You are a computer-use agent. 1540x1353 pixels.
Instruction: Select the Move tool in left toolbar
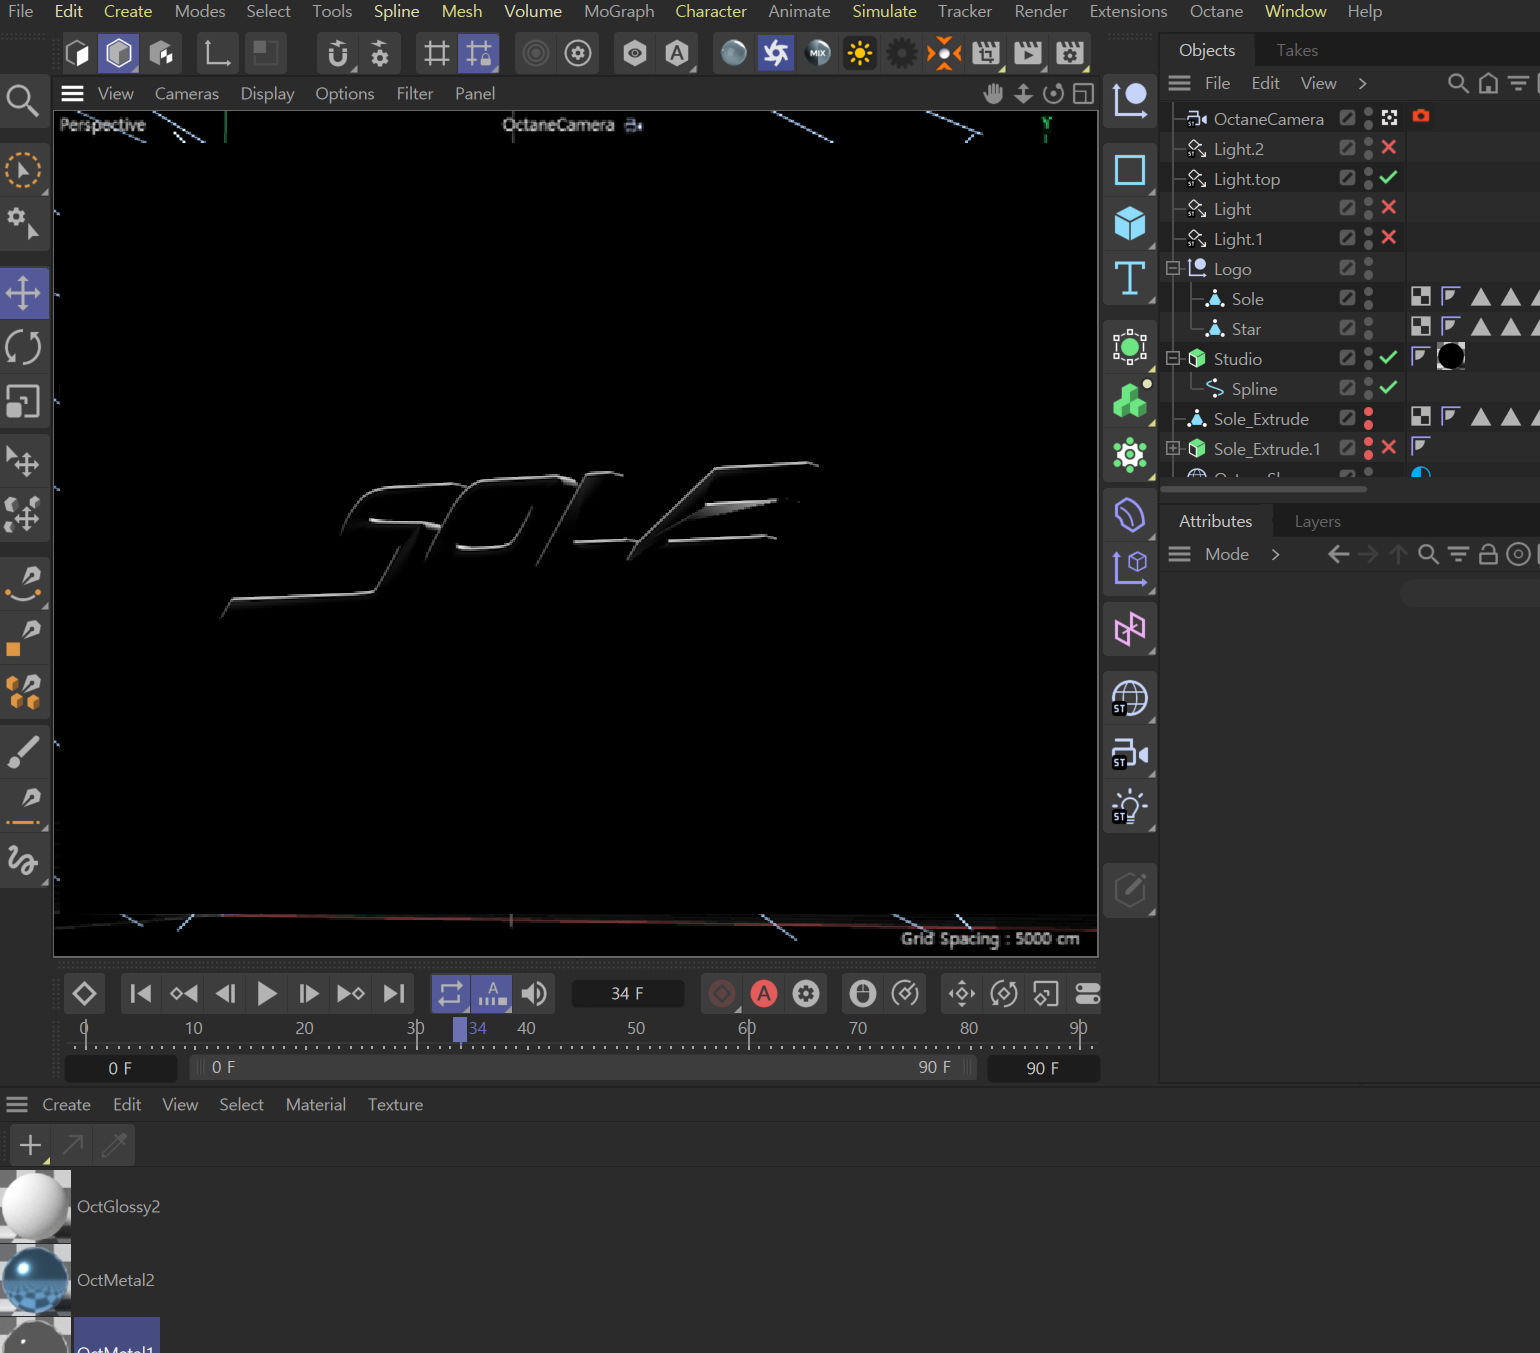(x=24, y=293)
